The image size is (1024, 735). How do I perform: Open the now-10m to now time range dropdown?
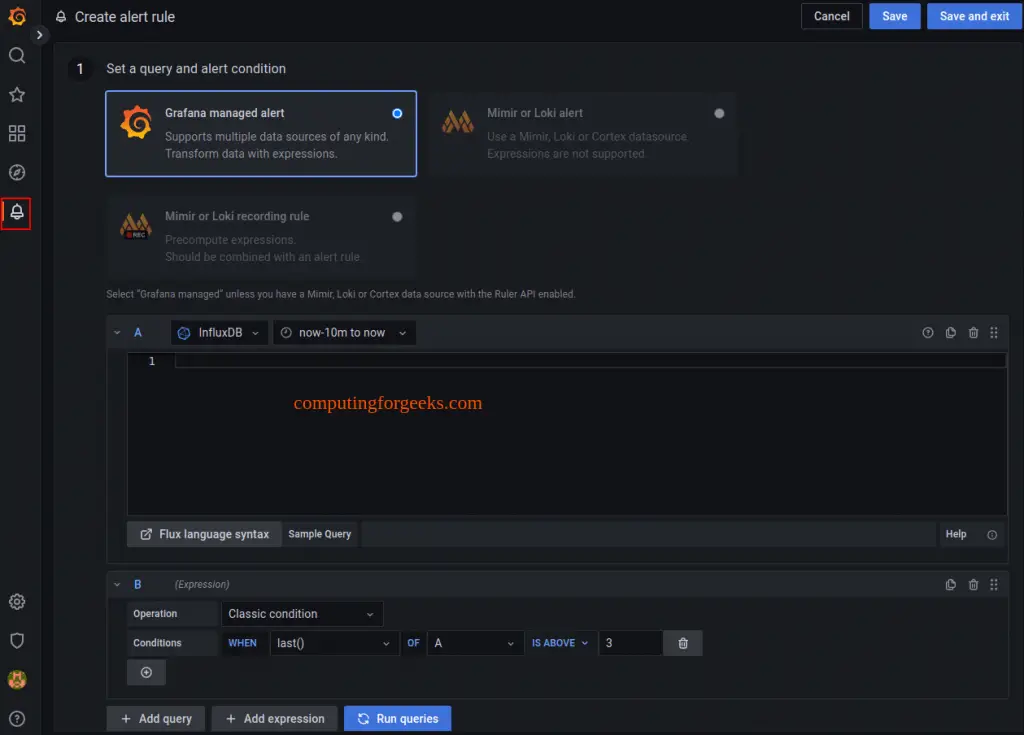[x=344, y=333]
